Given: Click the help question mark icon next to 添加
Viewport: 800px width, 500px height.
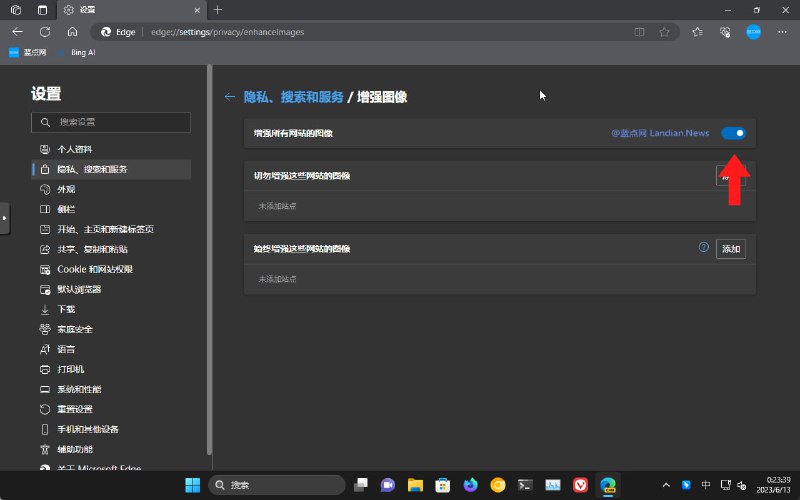Looking at the screenshot, I should click(x=704, y=247).
